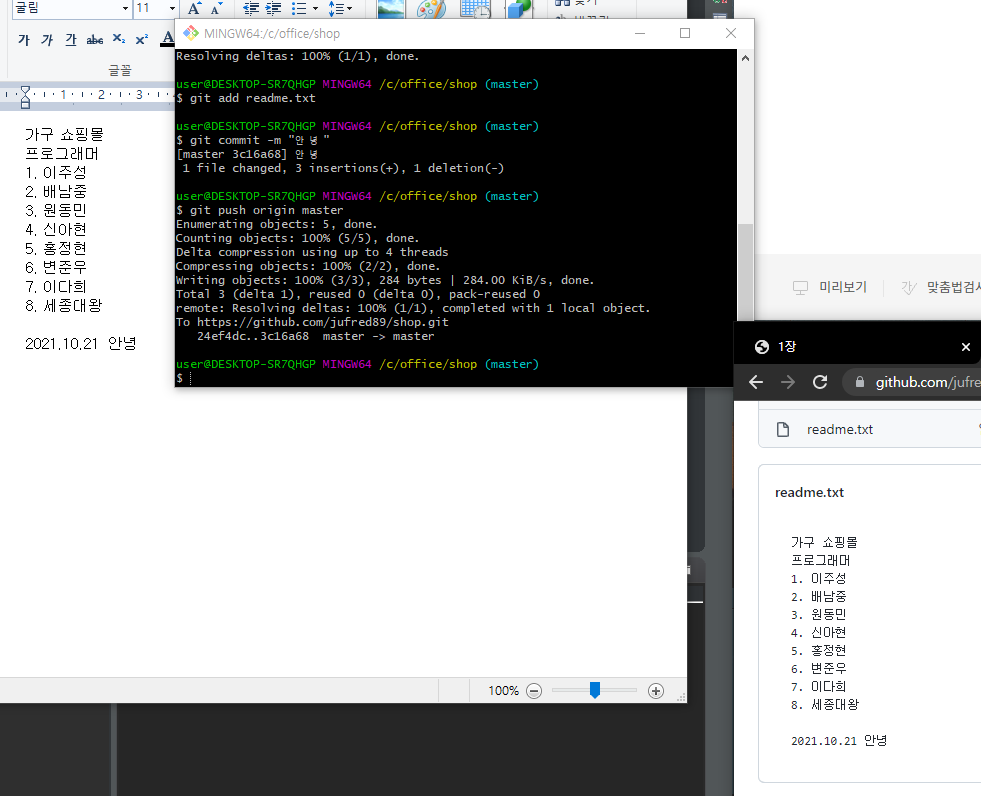Click the 글꼴 group label in WordPad ribbon
Image resolution: width=981 pixels, height=796 pixels.
click(x=119, y=70)
